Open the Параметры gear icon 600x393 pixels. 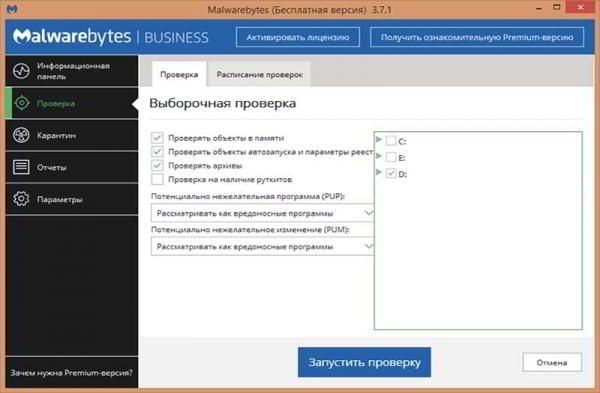pos(21,199)
